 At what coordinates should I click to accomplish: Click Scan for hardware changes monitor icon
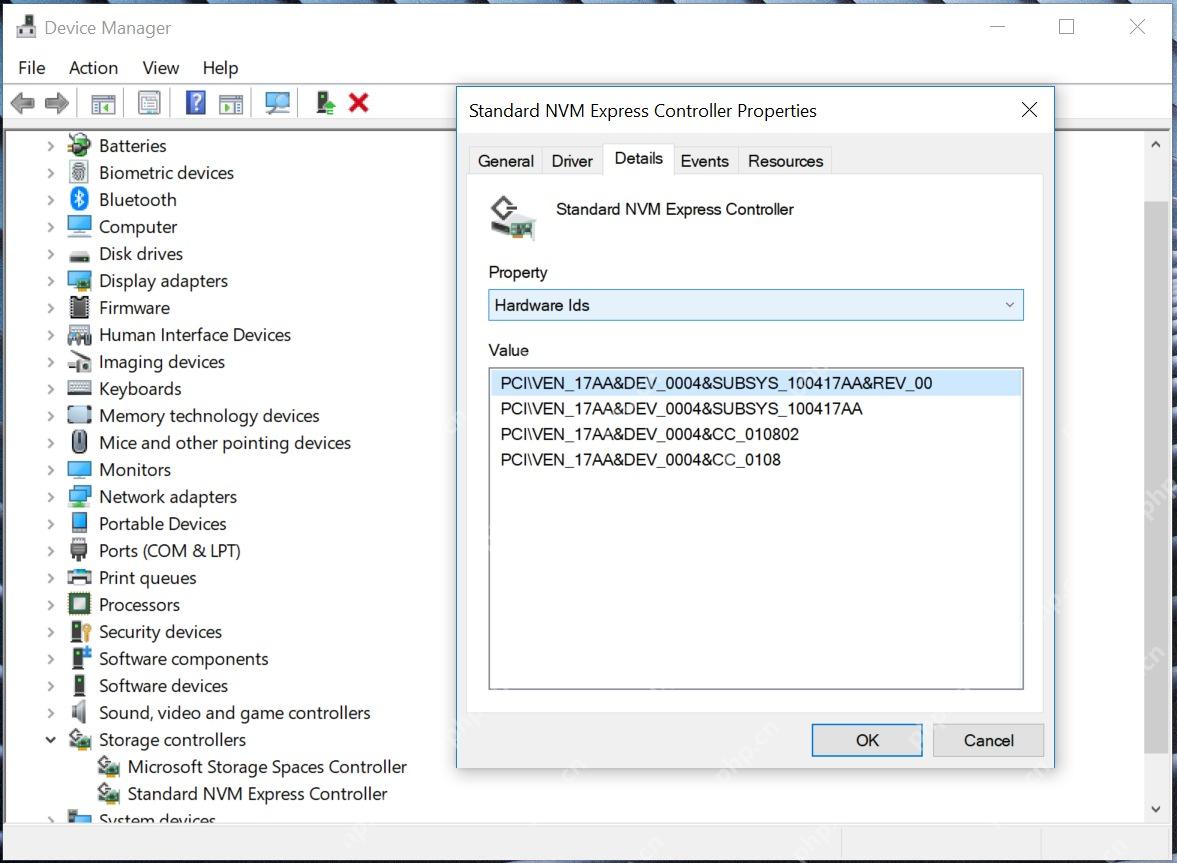[x=277, y=103]
